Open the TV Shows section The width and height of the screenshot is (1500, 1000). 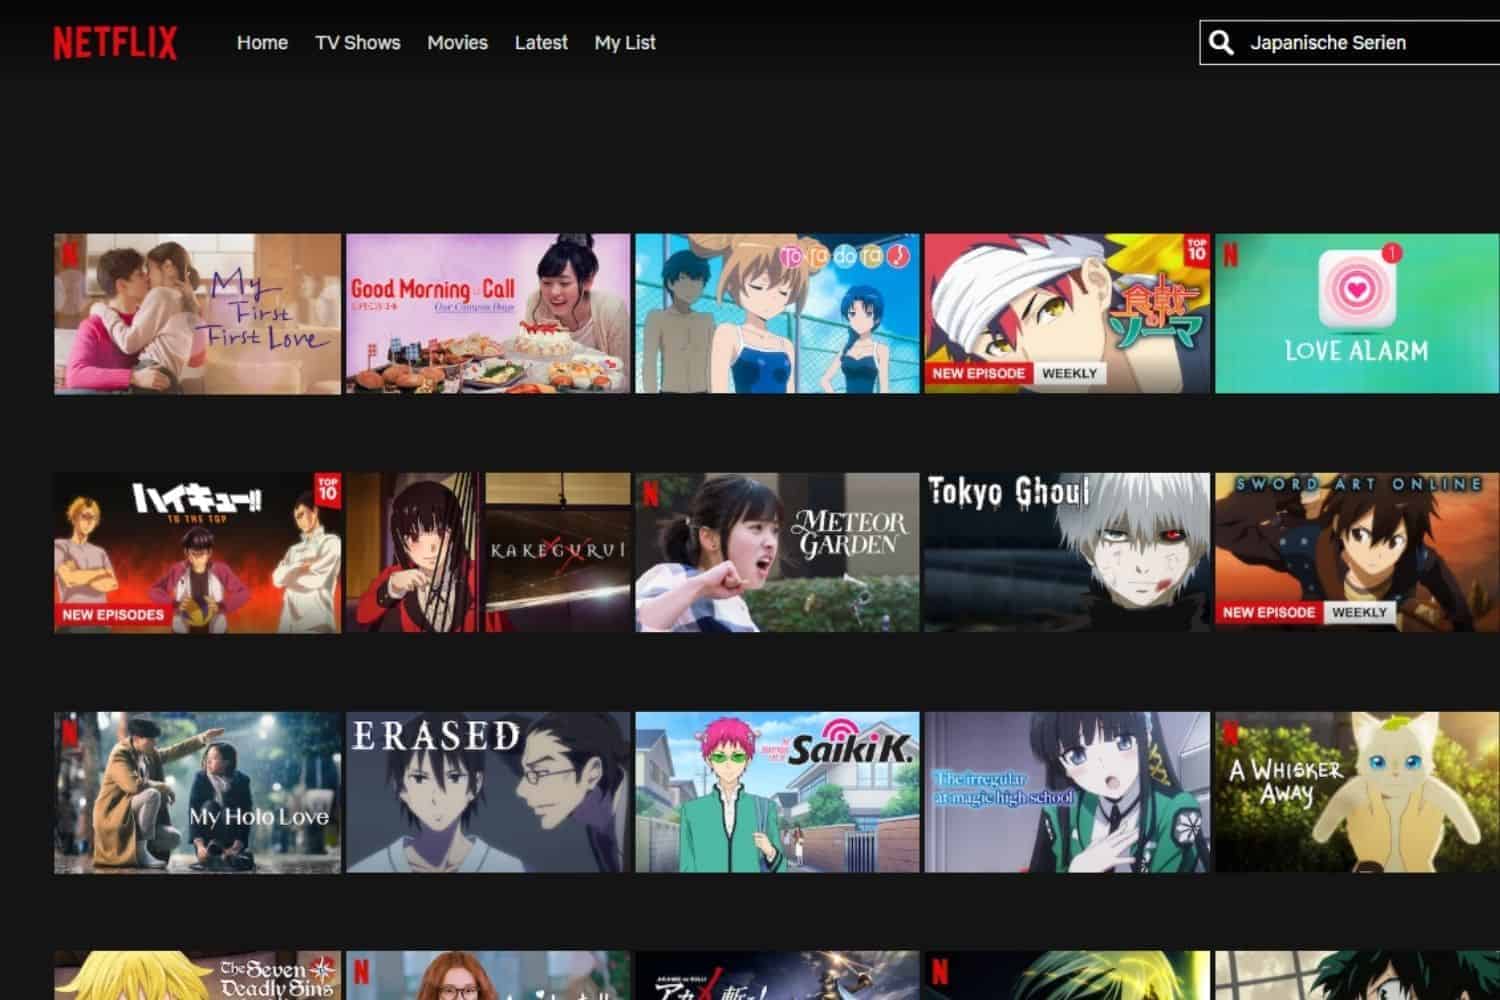358,43
